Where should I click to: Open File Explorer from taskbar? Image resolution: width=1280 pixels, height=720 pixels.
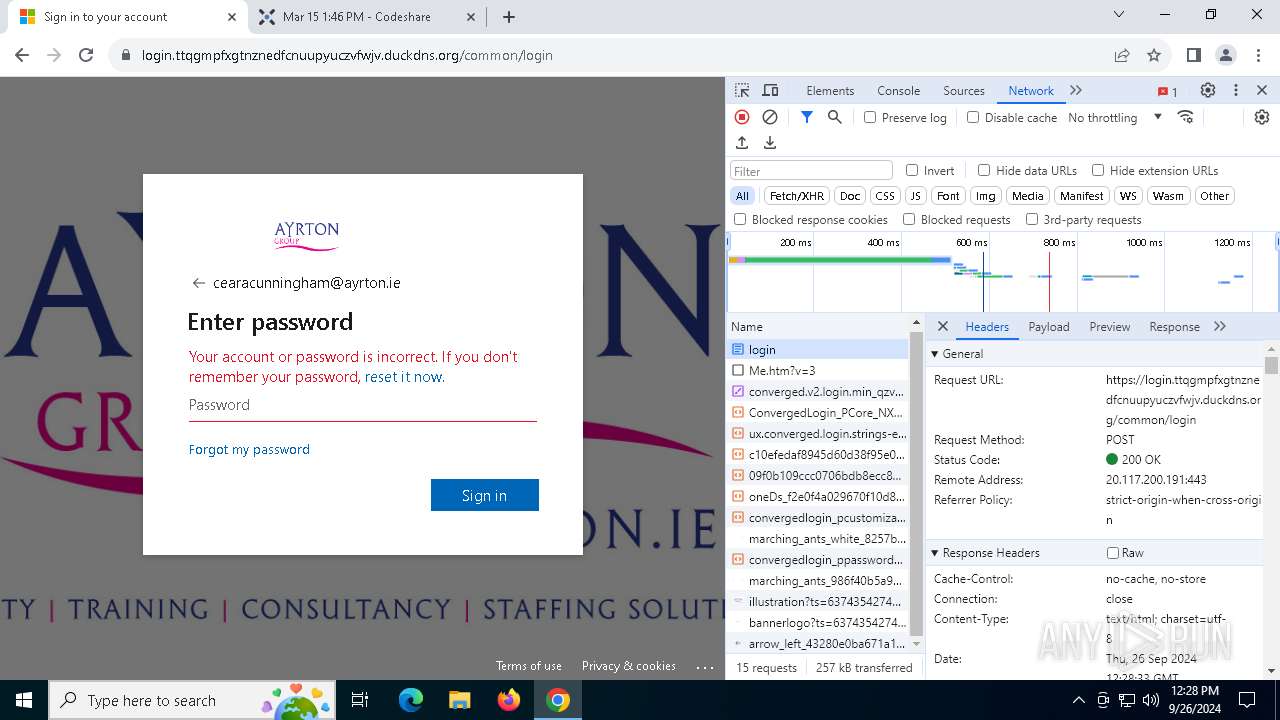coord(459,700)
